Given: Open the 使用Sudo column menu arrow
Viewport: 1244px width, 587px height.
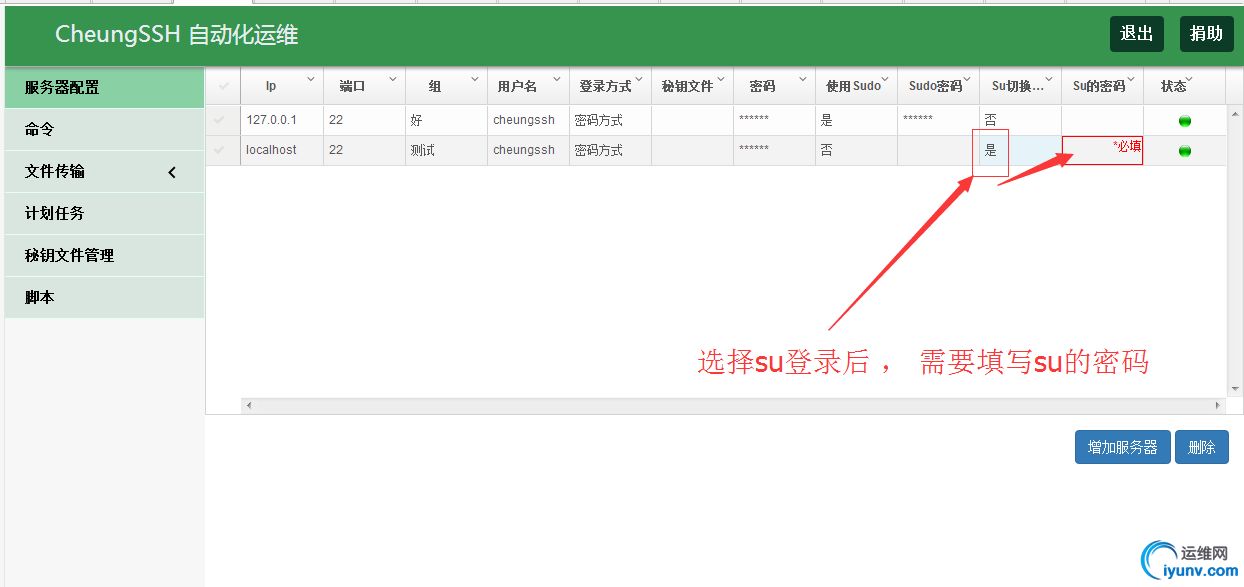Looking at the screenshot, I should [x=884, y=78].
